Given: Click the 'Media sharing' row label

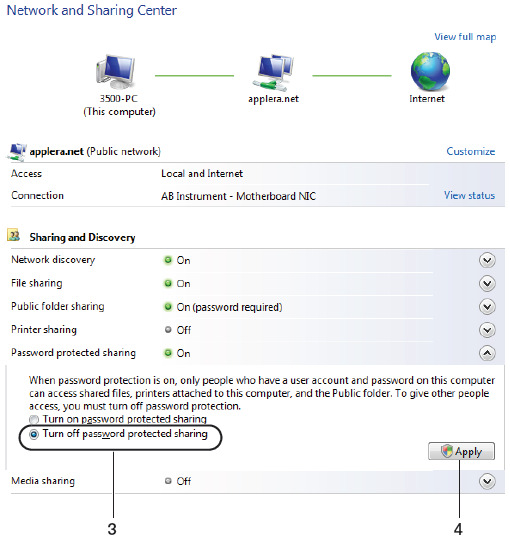Looking at the screenshot, I should (x=43, y=481).
